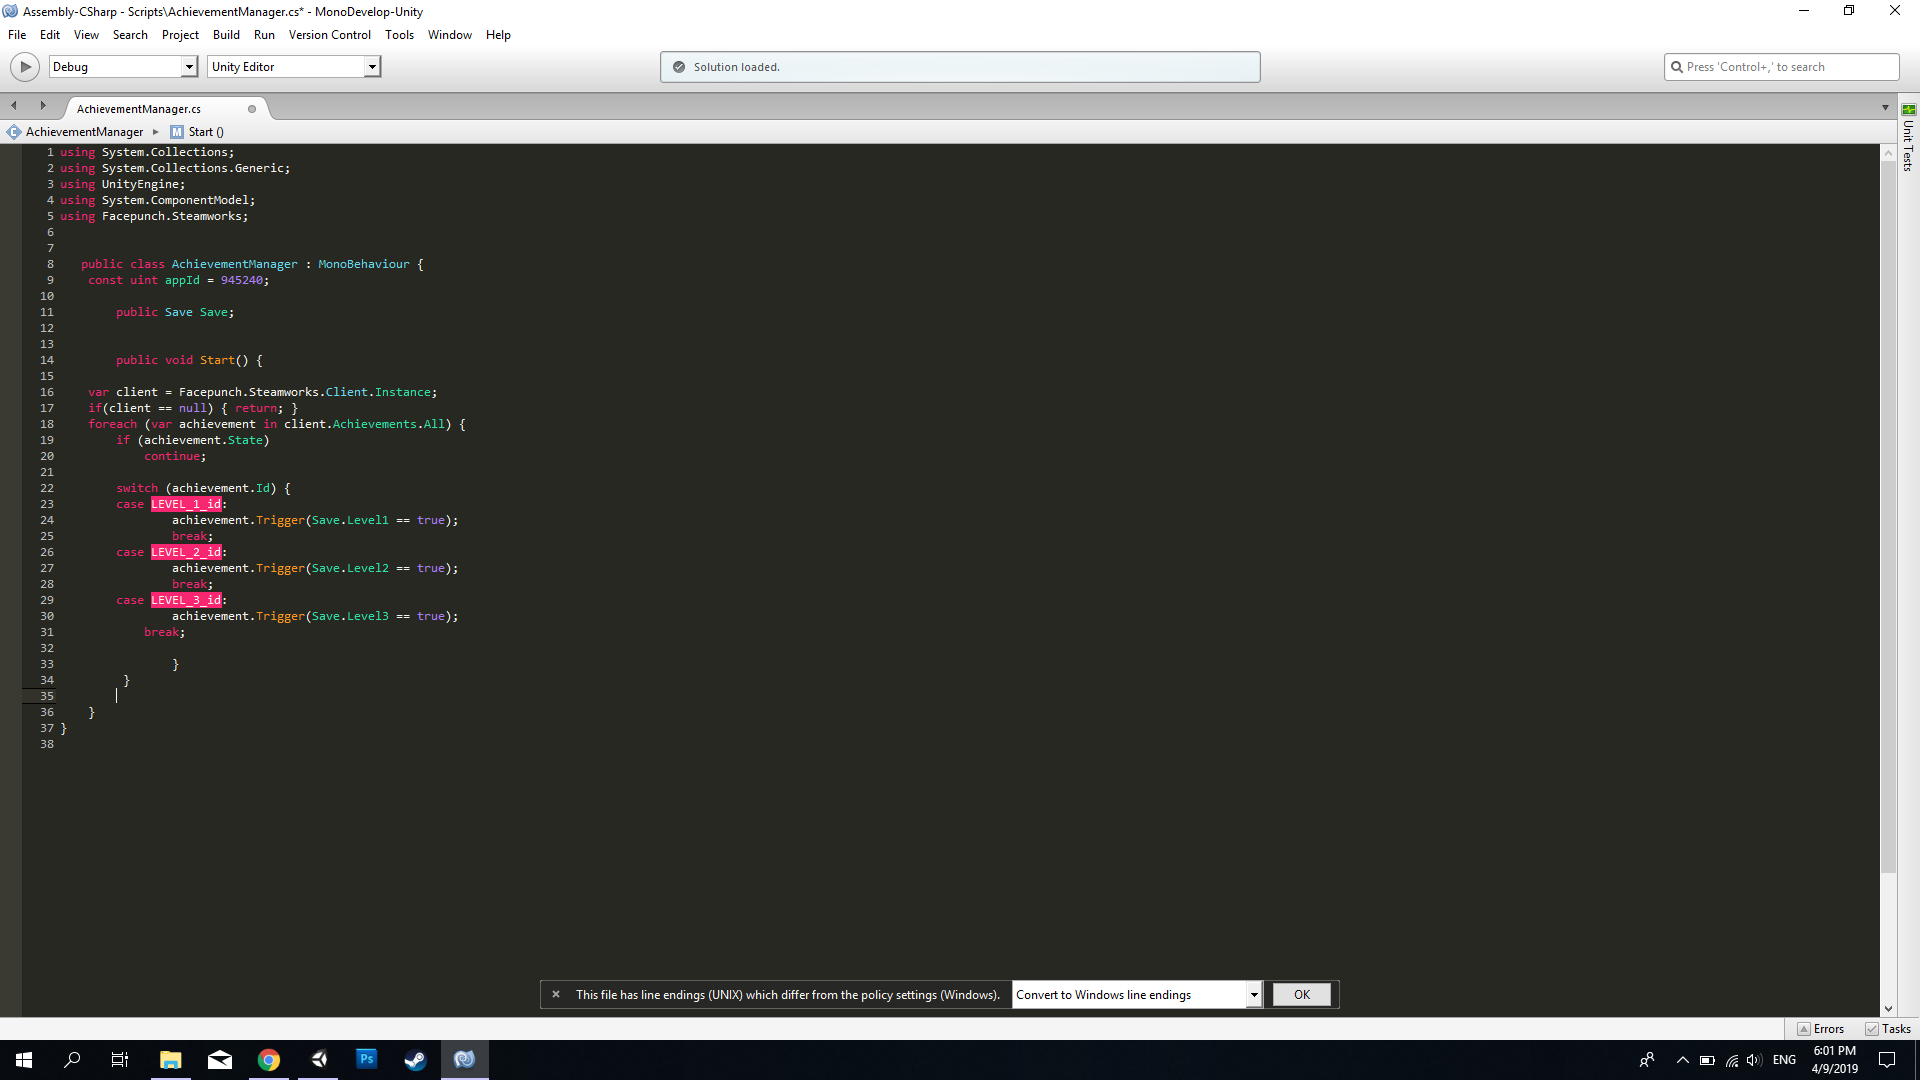
Task: Select the Version Control menu
Action: pos(330,34)
